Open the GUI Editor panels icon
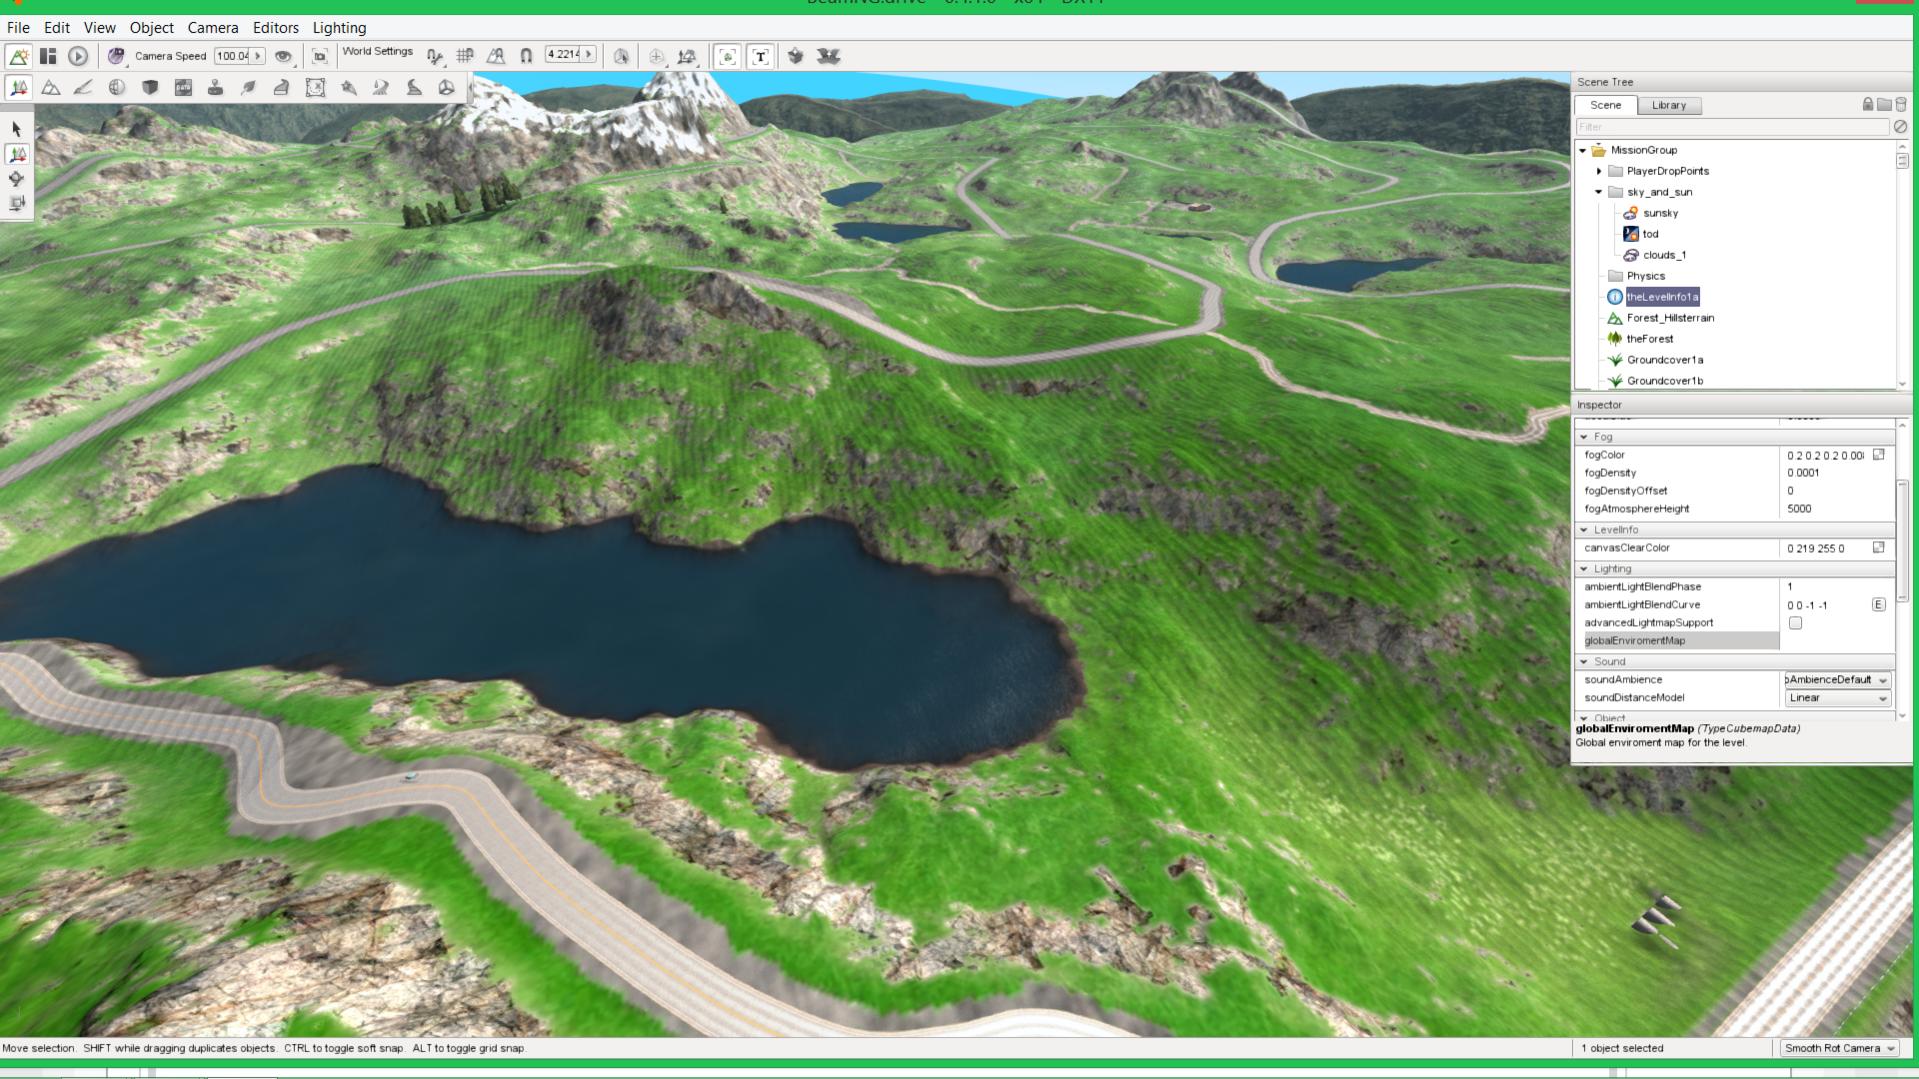Viewport: 1919px width, 1079px height. pyautogui.click(x=48, y=56)
